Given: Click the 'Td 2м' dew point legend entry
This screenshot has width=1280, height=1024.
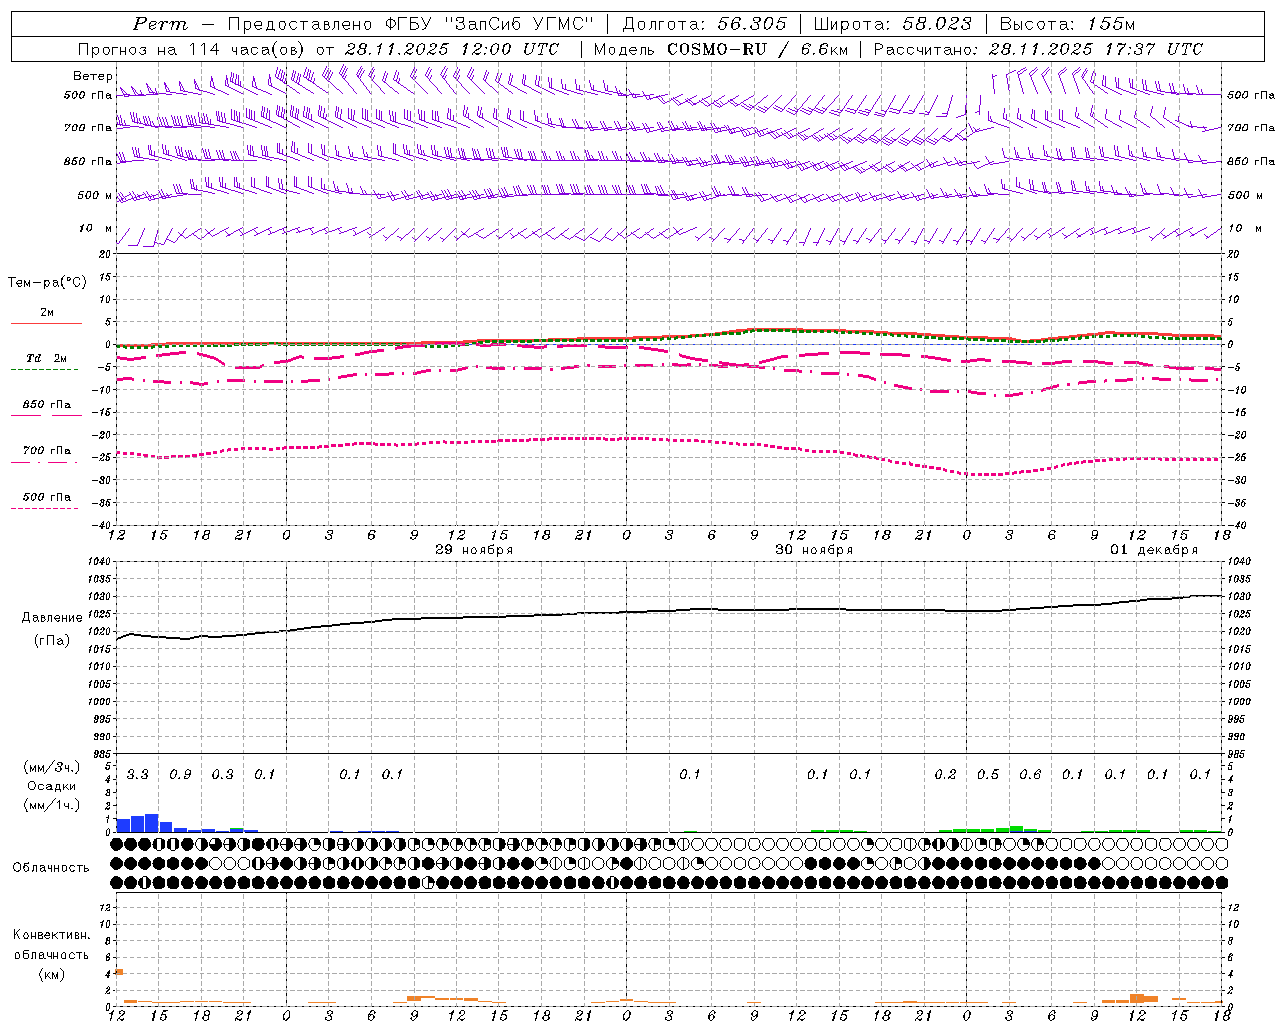Looking at the screenshot, I should (47, 358).
